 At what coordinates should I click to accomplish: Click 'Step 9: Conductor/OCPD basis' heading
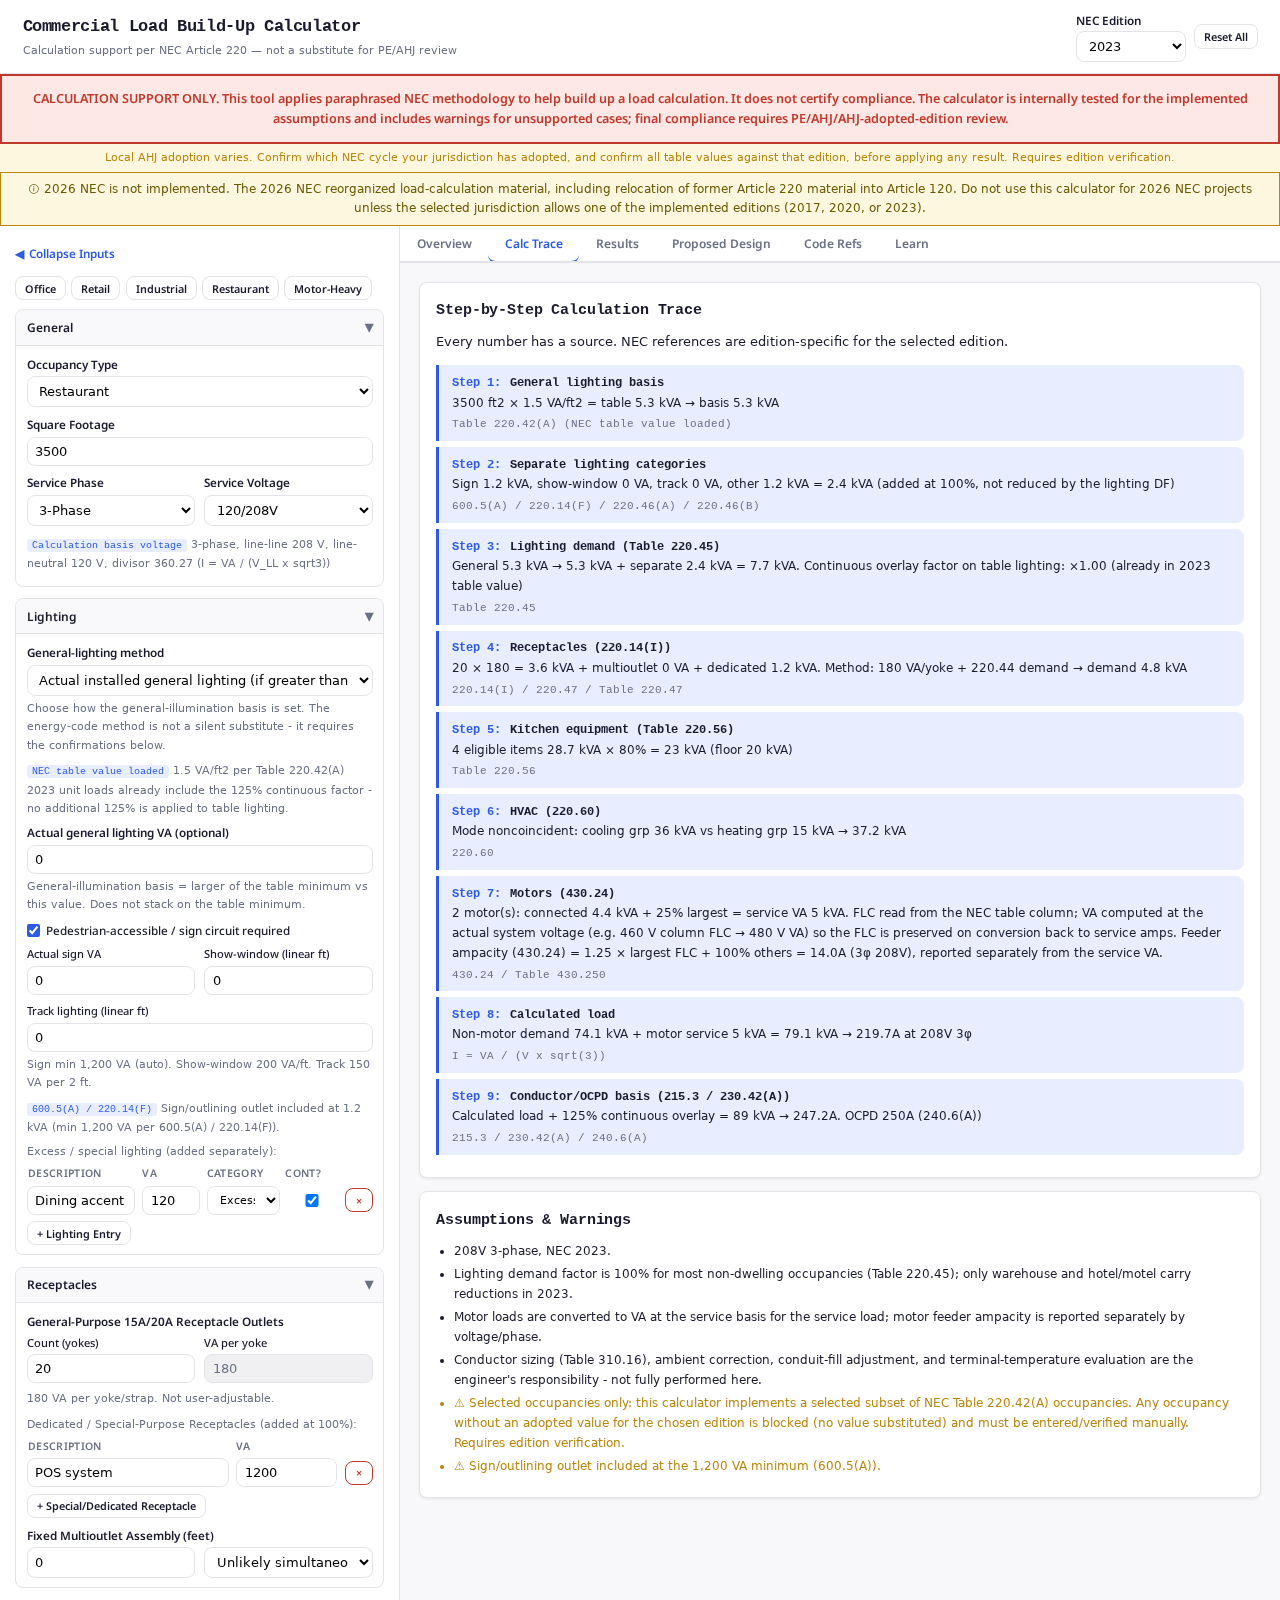coord(621,1096)
